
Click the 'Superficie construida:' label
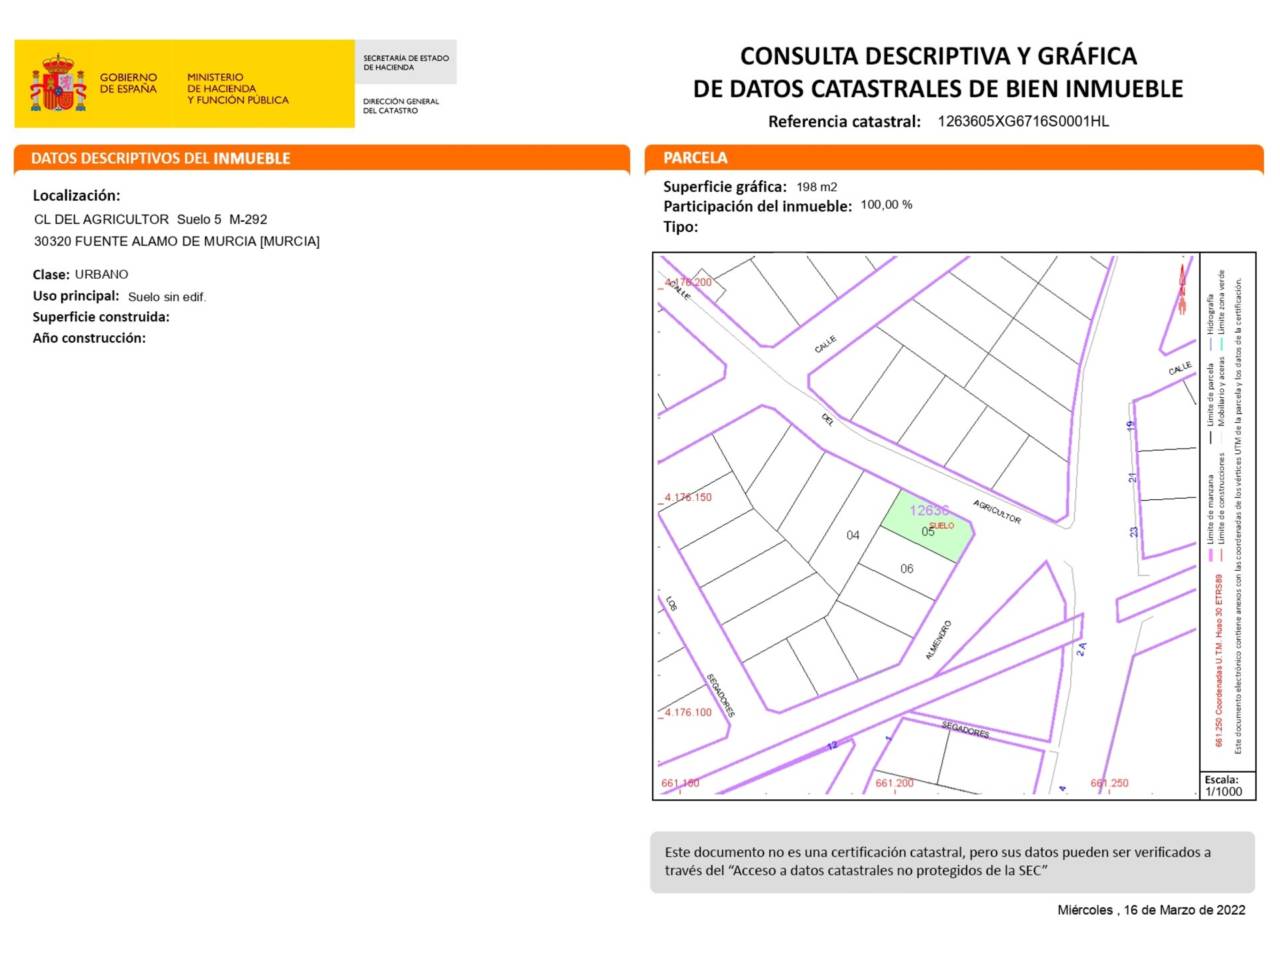click(101, 317)
